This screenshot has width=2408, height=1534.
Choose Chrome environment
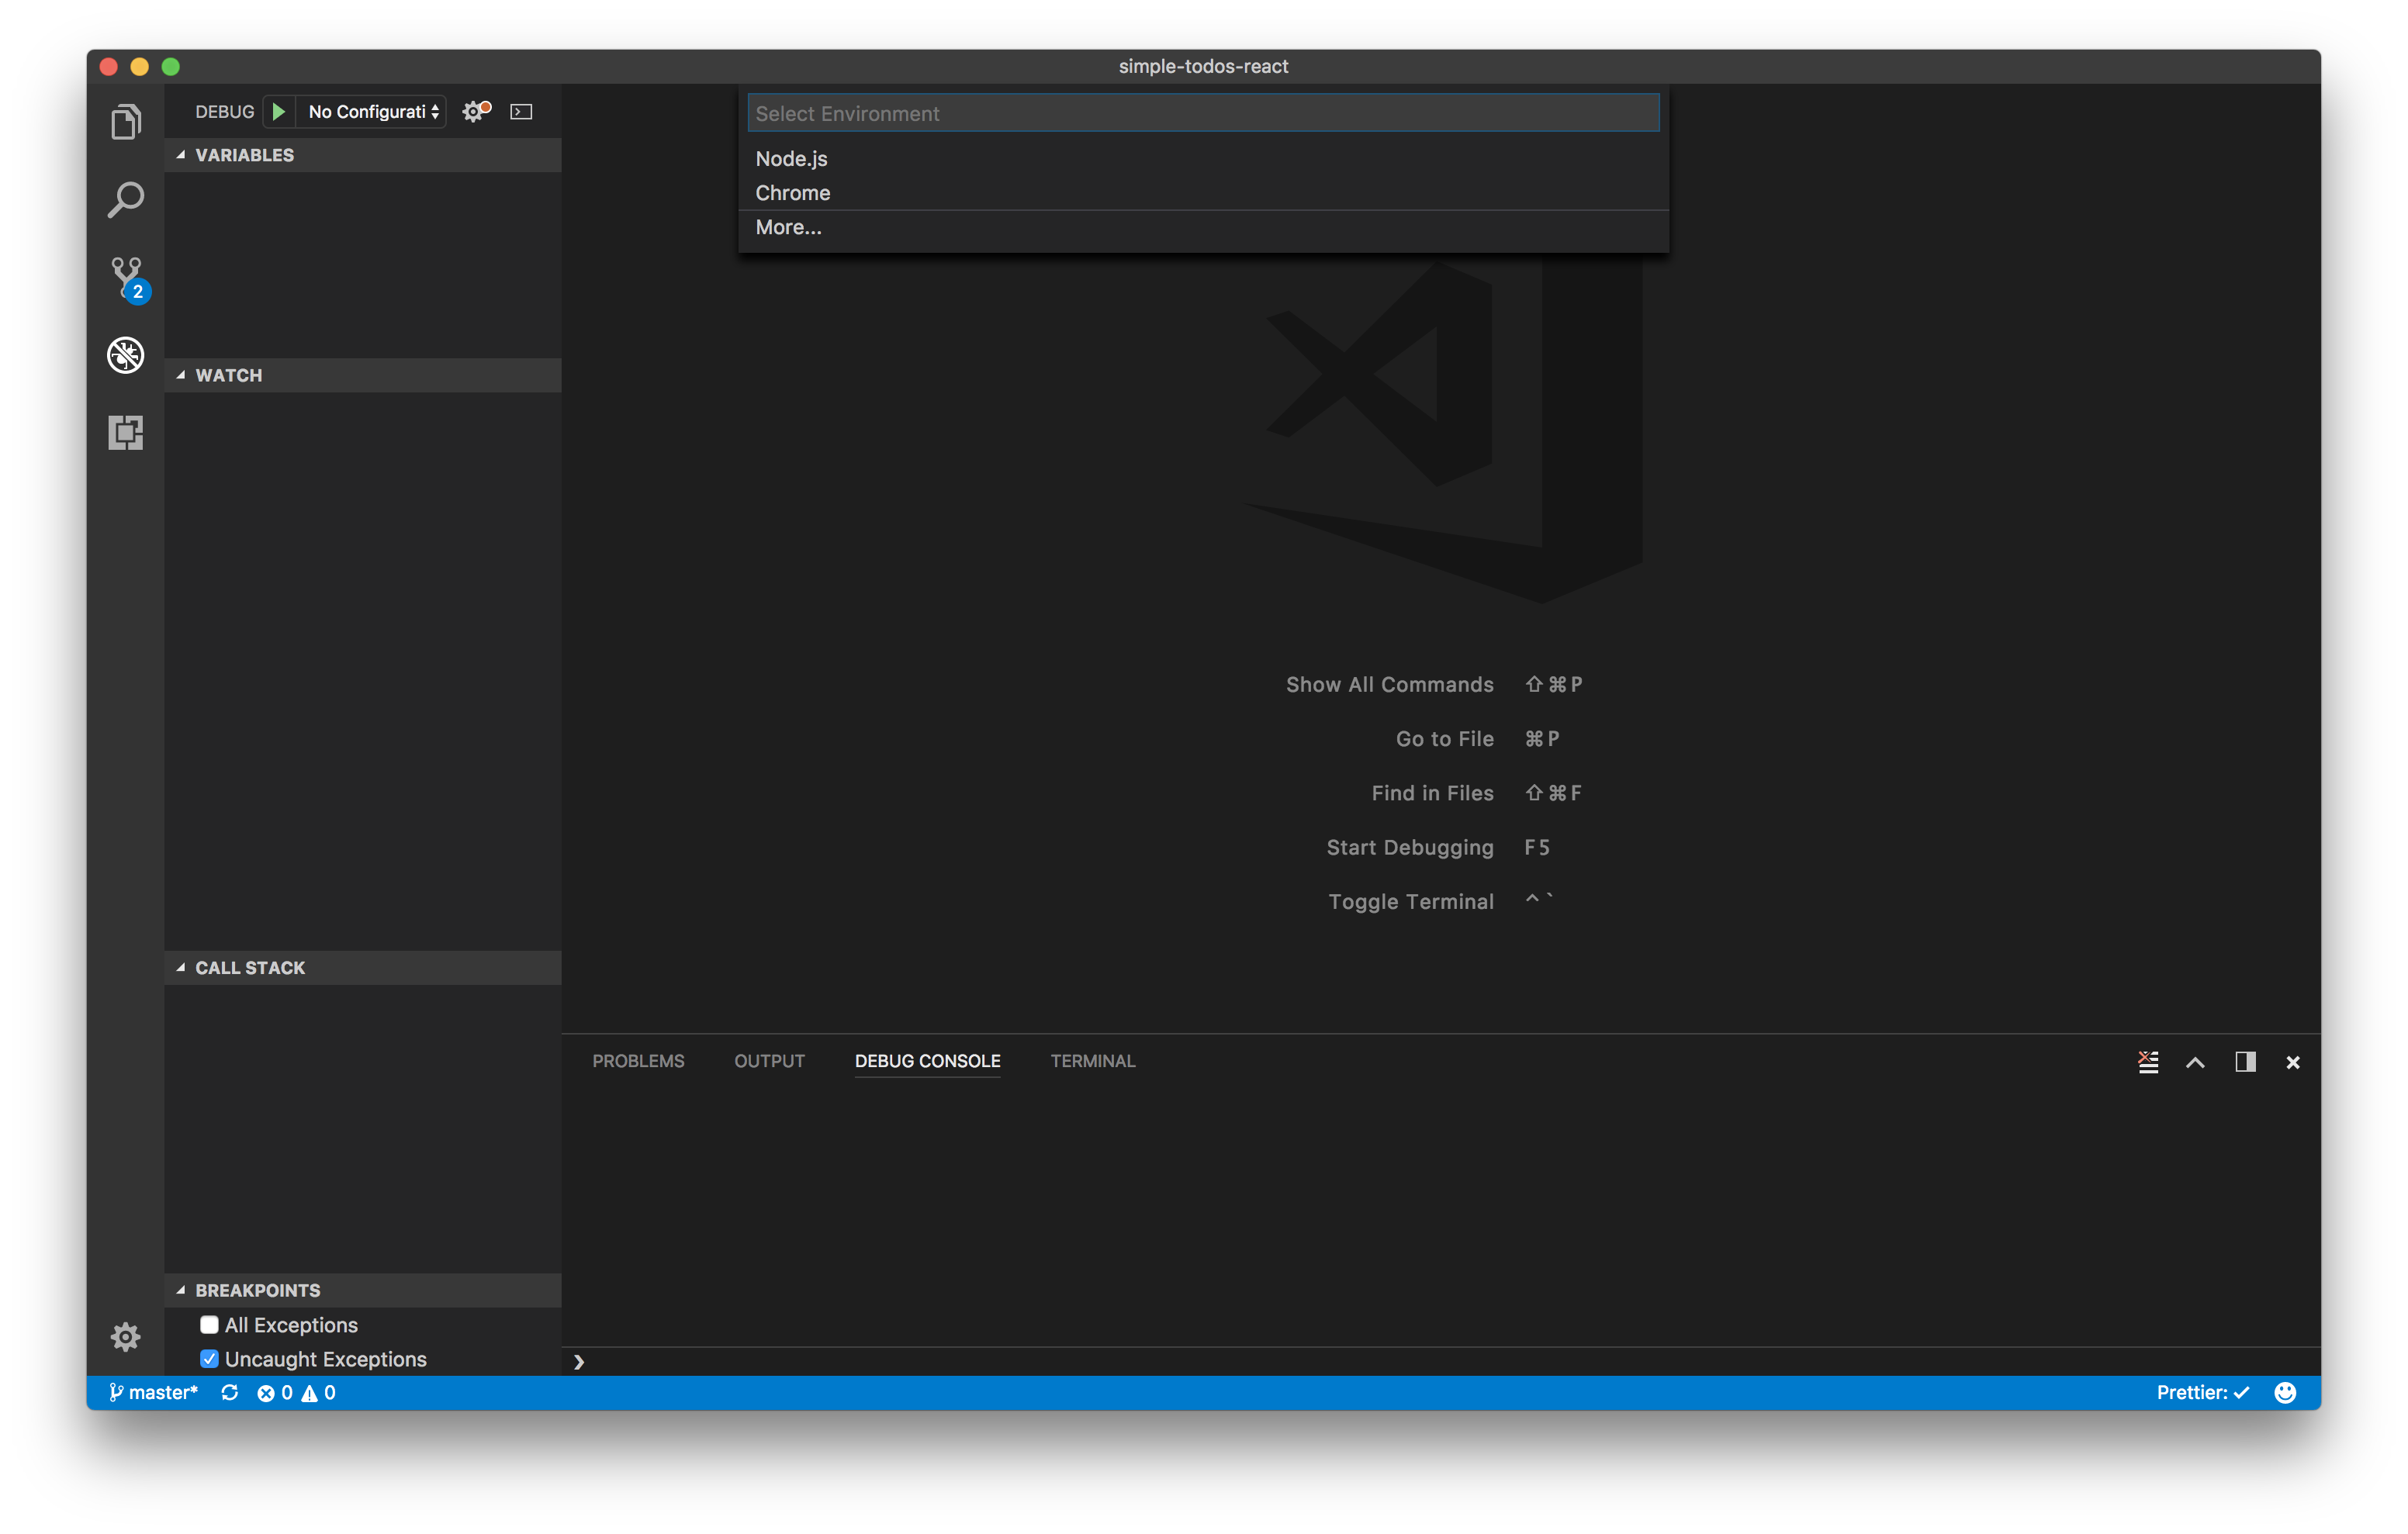pos(1203,192)
